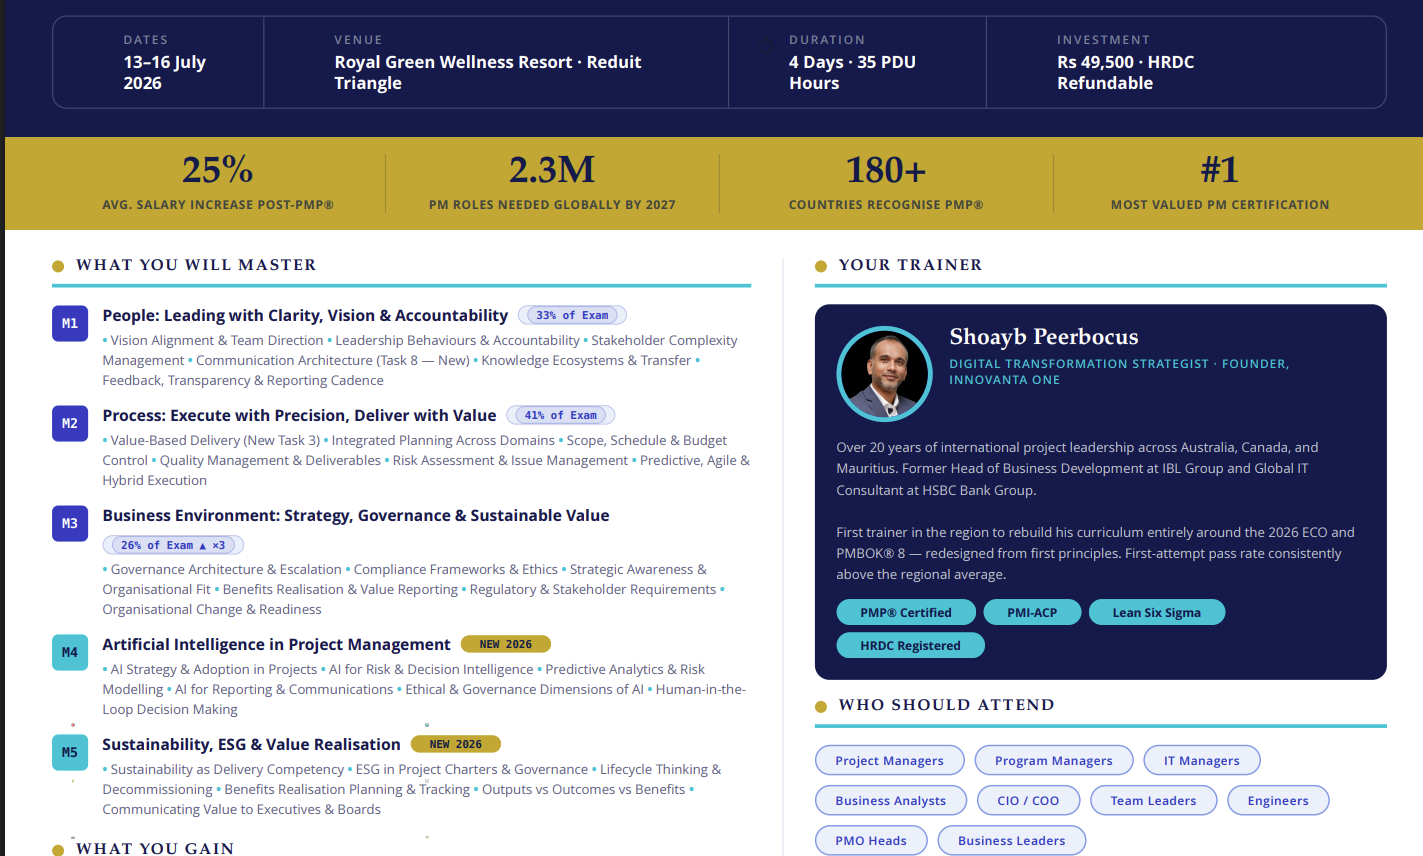Click the Governance Architecture & Escalation topics
Screen dimensions: 1423x856
(414, 589)
